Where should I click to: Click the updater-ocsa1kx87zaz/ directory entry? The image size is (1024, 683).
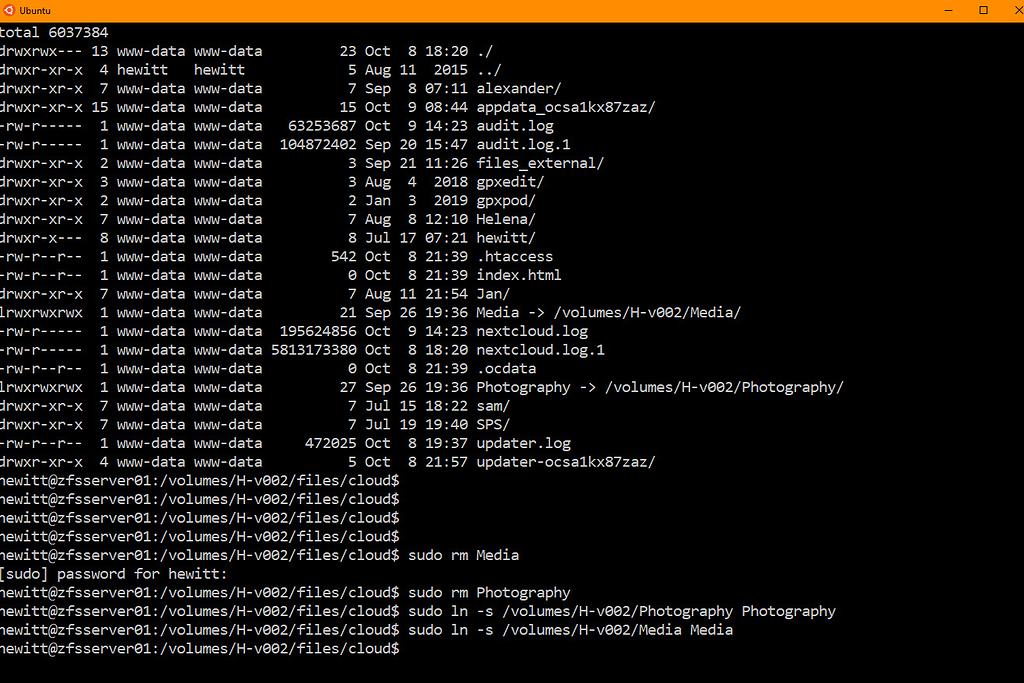click(x=566, y=462)
